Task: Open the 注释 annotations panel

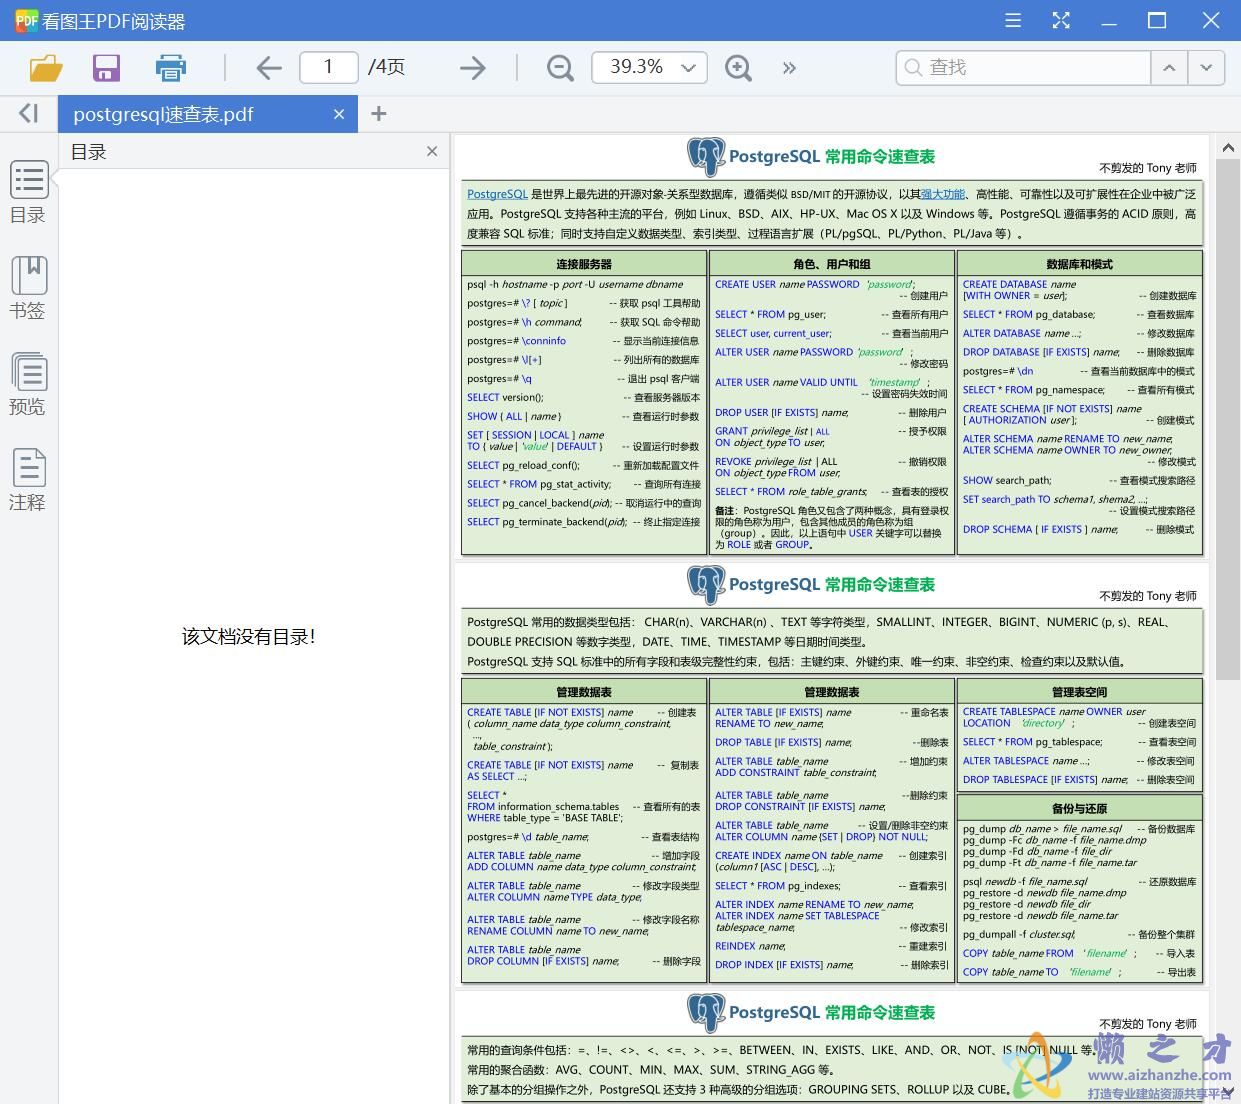Action: coord(28,480)
